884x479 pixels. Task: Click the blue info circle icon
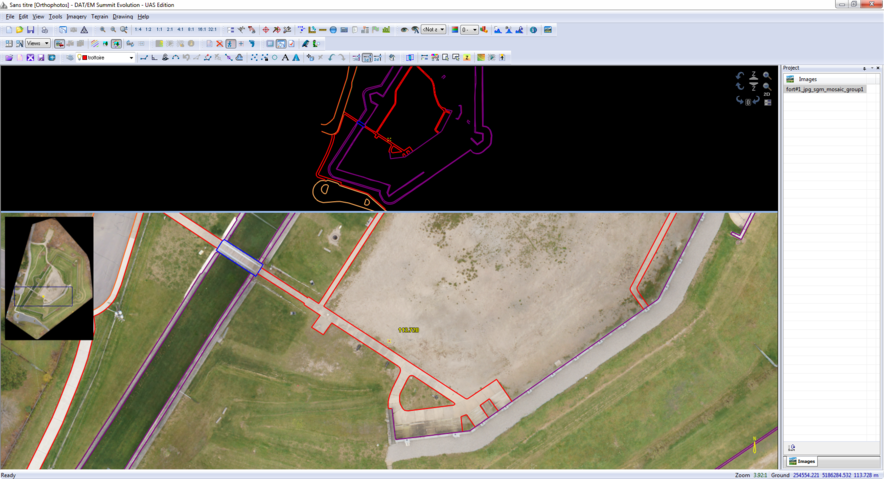tap(533, 30)
